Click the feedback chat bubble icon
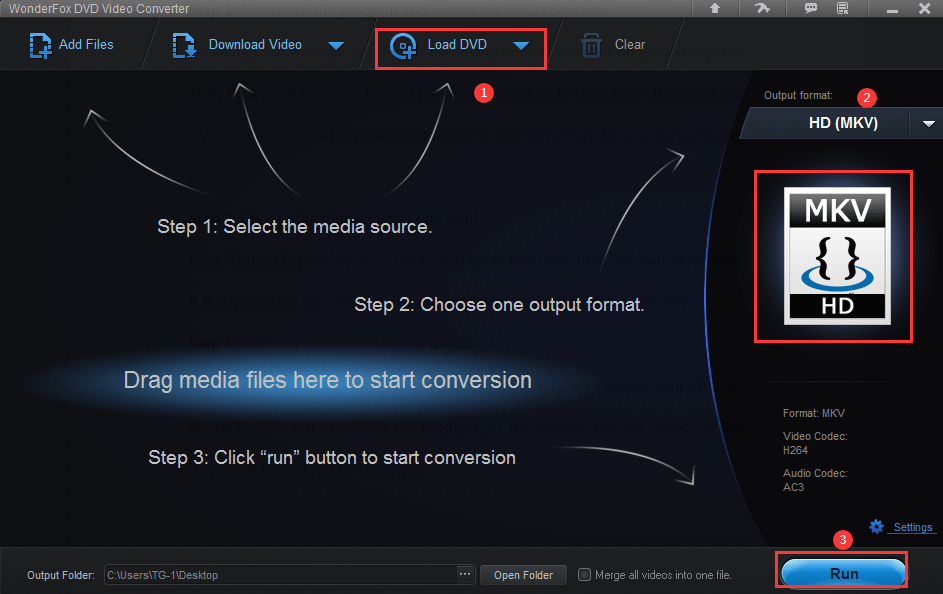This screenshot has height=594, width=943. point(812,8)
